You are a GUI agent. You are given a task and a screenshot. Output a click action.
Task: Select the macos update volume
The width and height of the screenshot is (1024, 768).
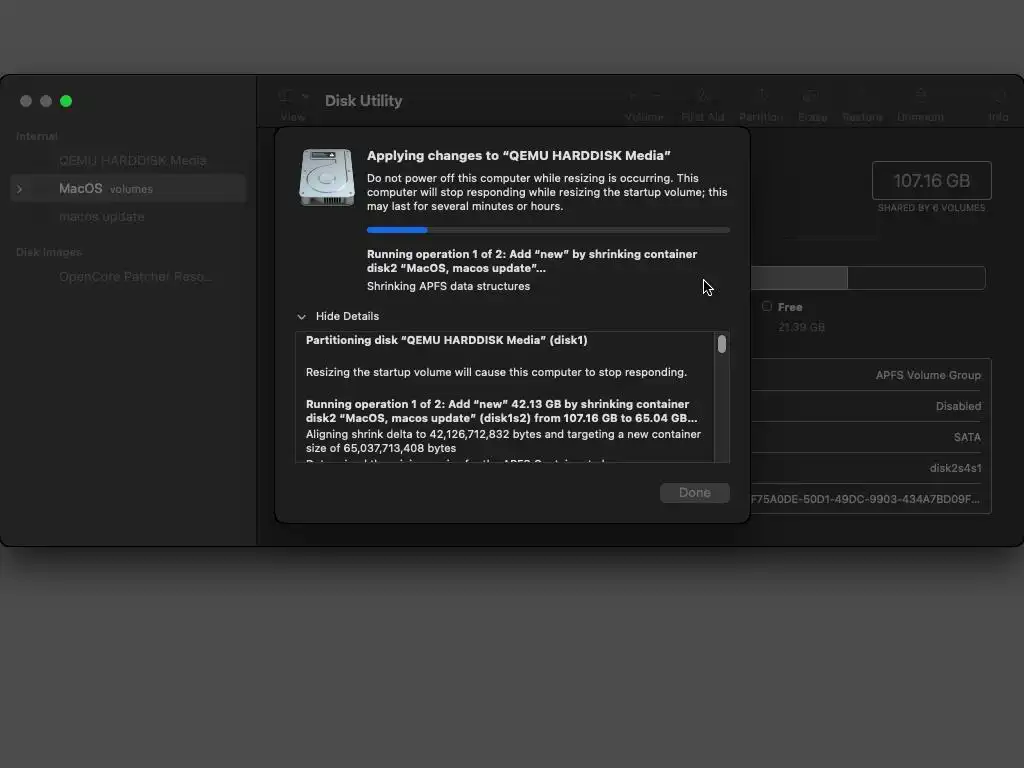click(x=102, y=217)
